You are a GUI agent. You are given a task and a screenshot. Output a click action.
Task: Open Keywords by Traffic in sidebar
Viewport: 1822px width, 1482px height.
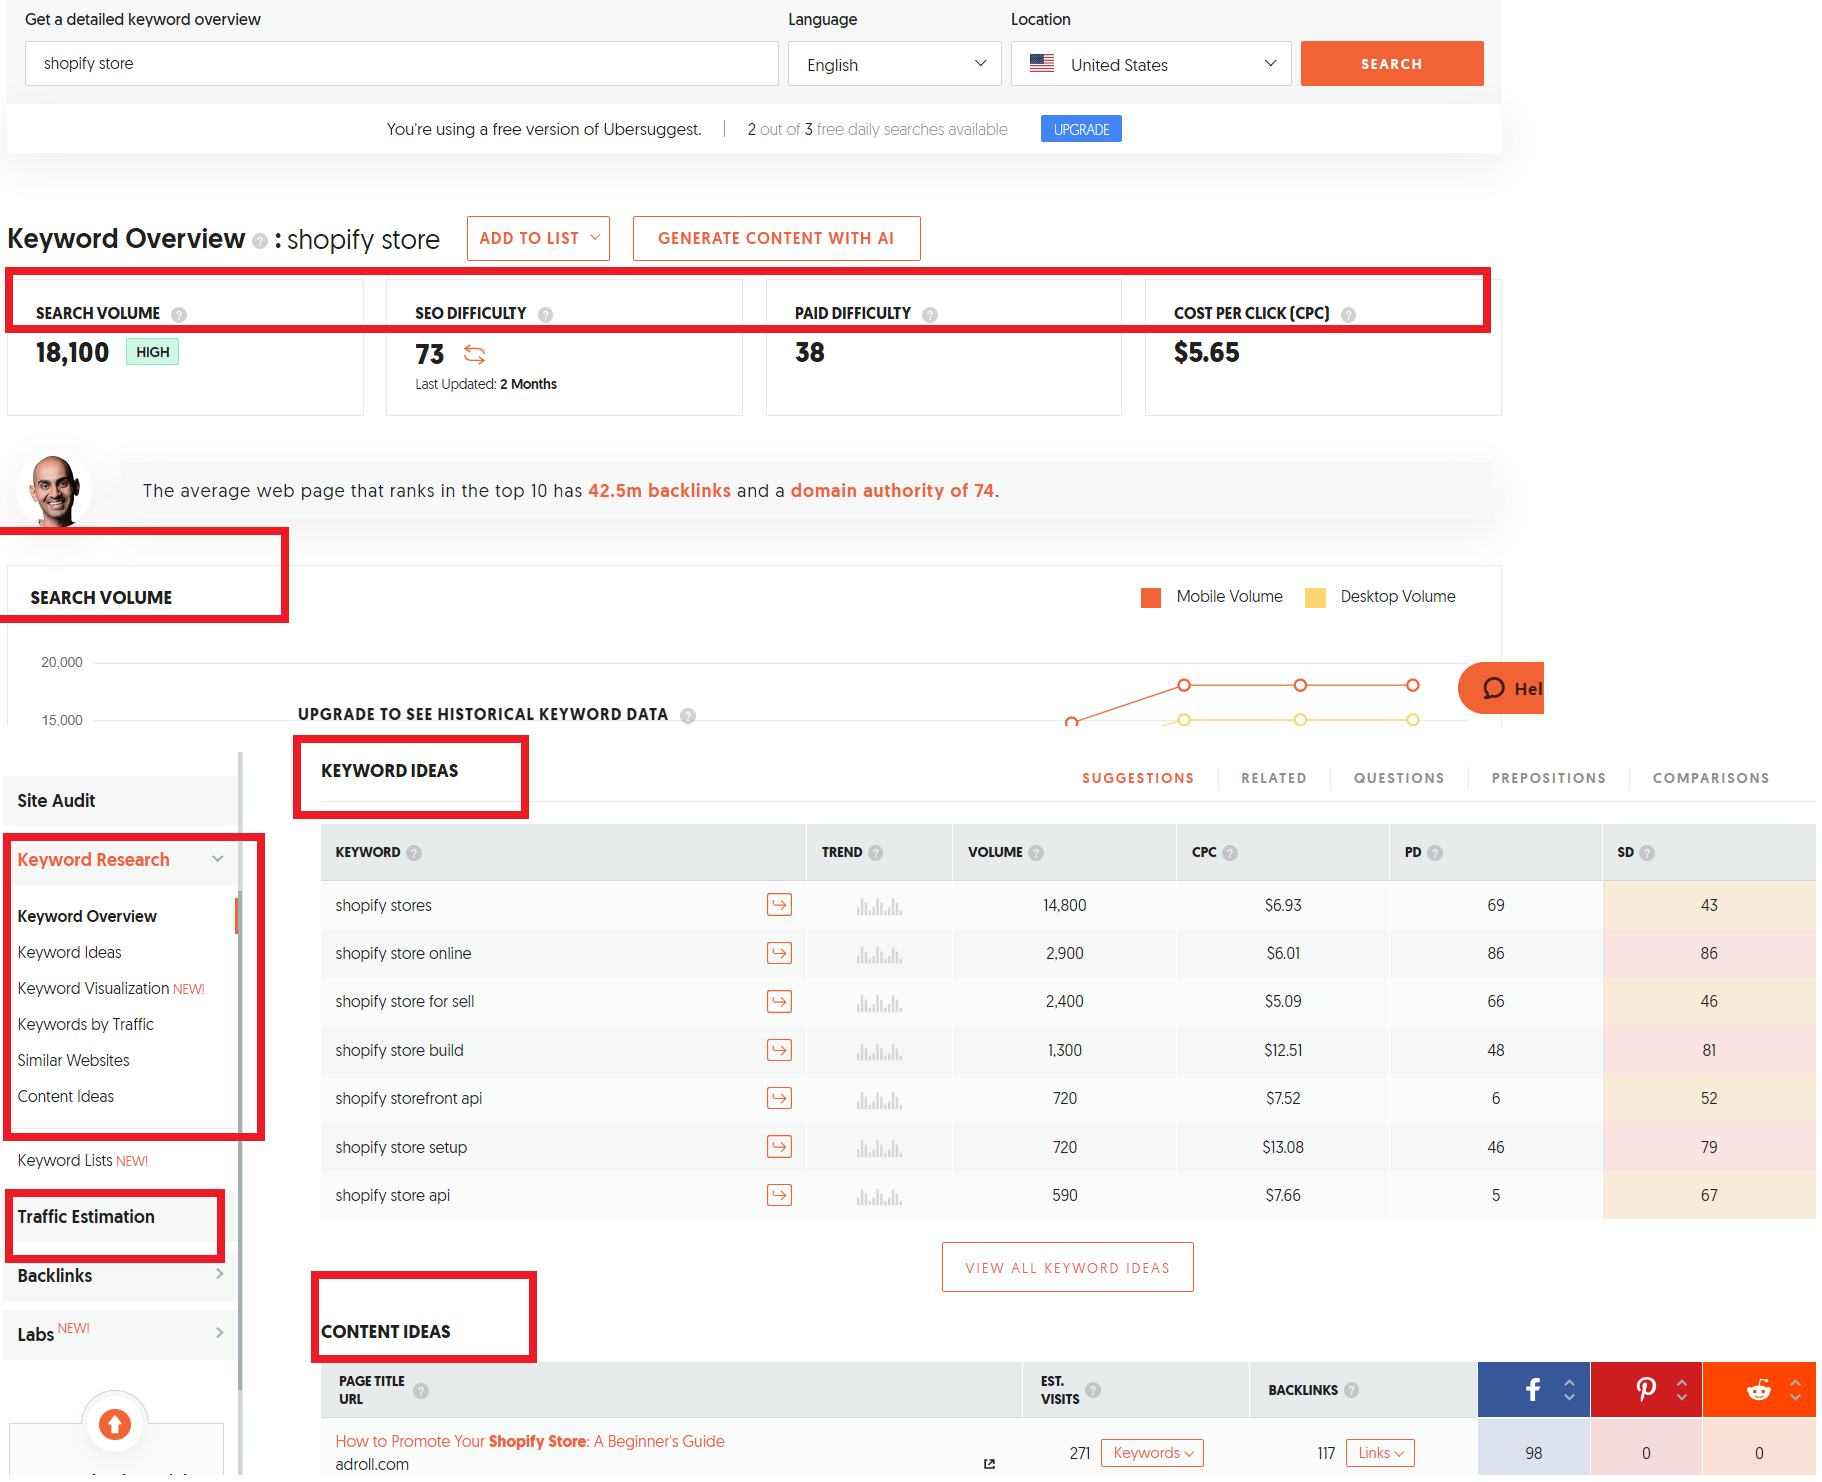(x=85, y=1024)
